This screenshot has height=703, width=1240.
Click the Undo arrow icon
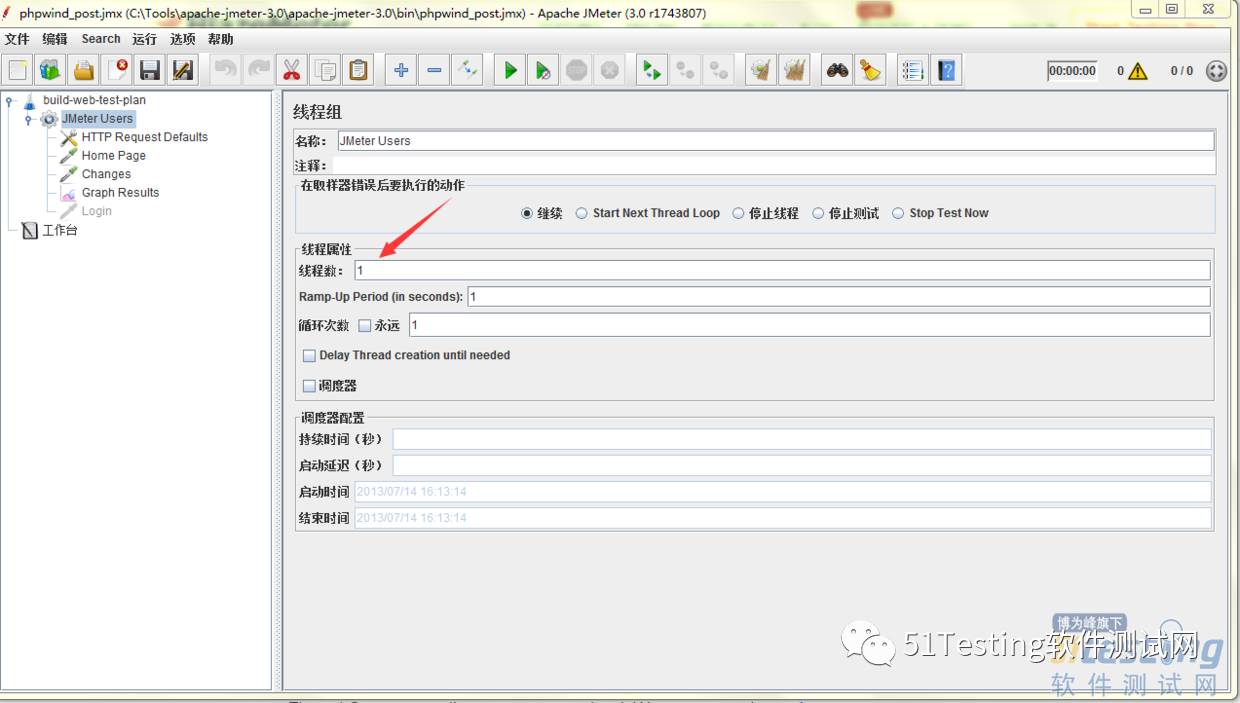point(226,70)
